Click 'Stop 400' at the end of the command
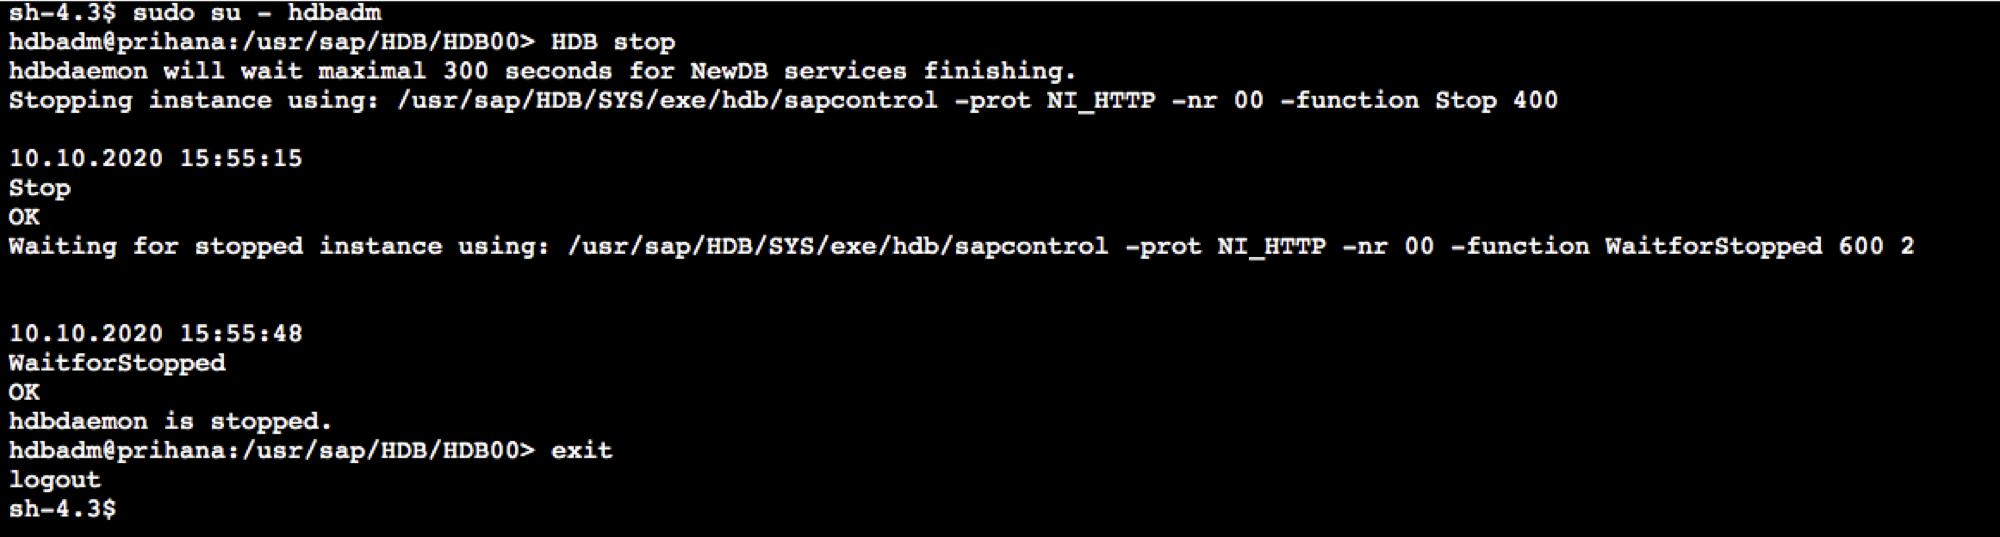Image resolution: width=2000 pixels, height=537 pixels. (x=1496, y=100)
